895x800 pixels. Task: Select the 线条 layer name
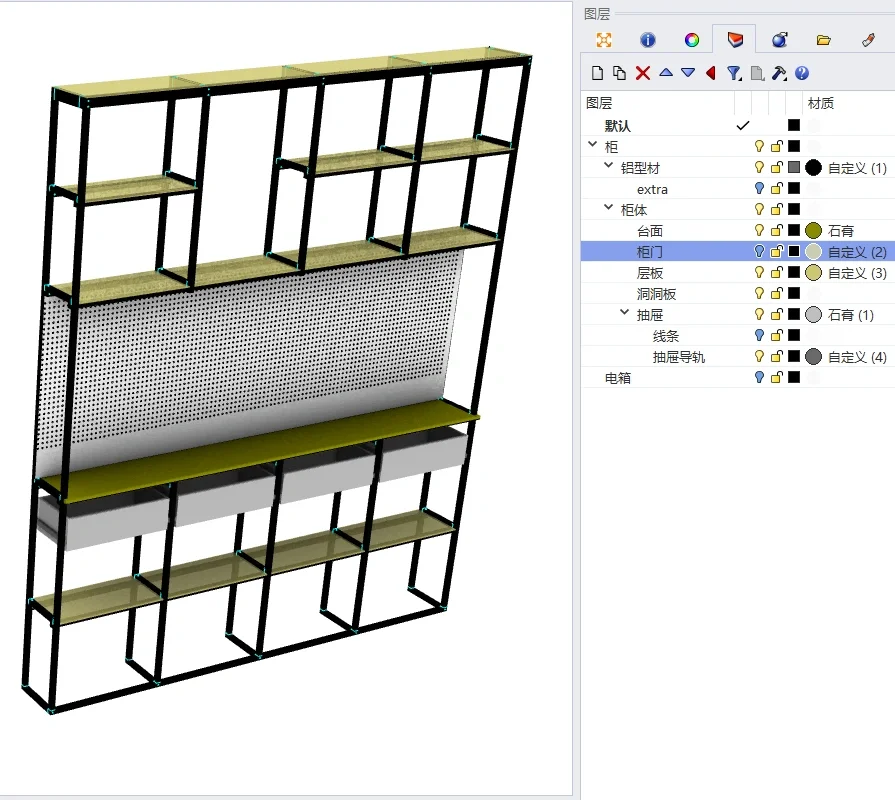click(x=666, y=336)
